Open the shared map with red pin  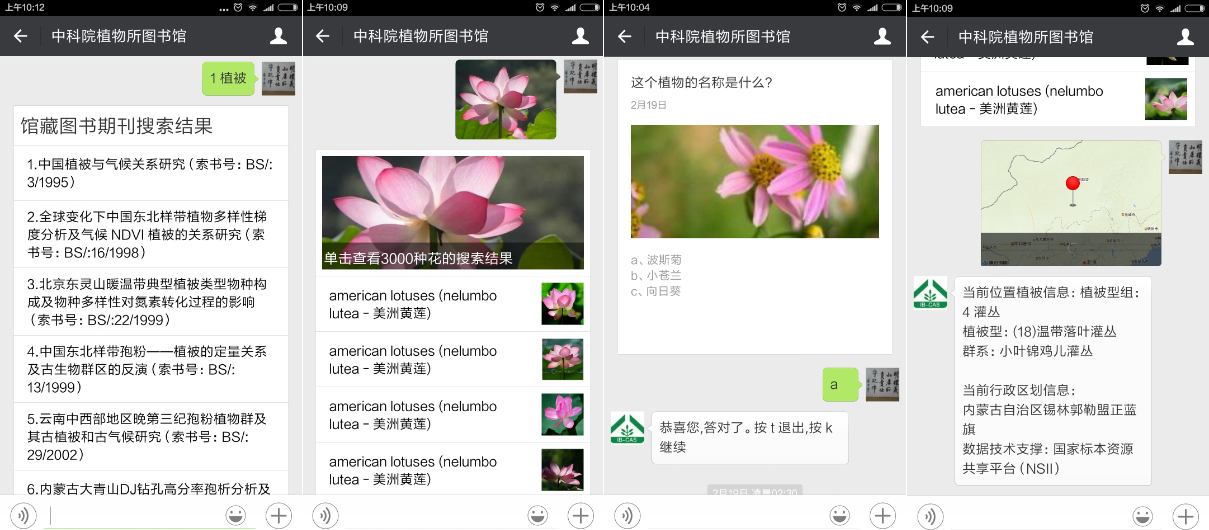coord(1071,202)
